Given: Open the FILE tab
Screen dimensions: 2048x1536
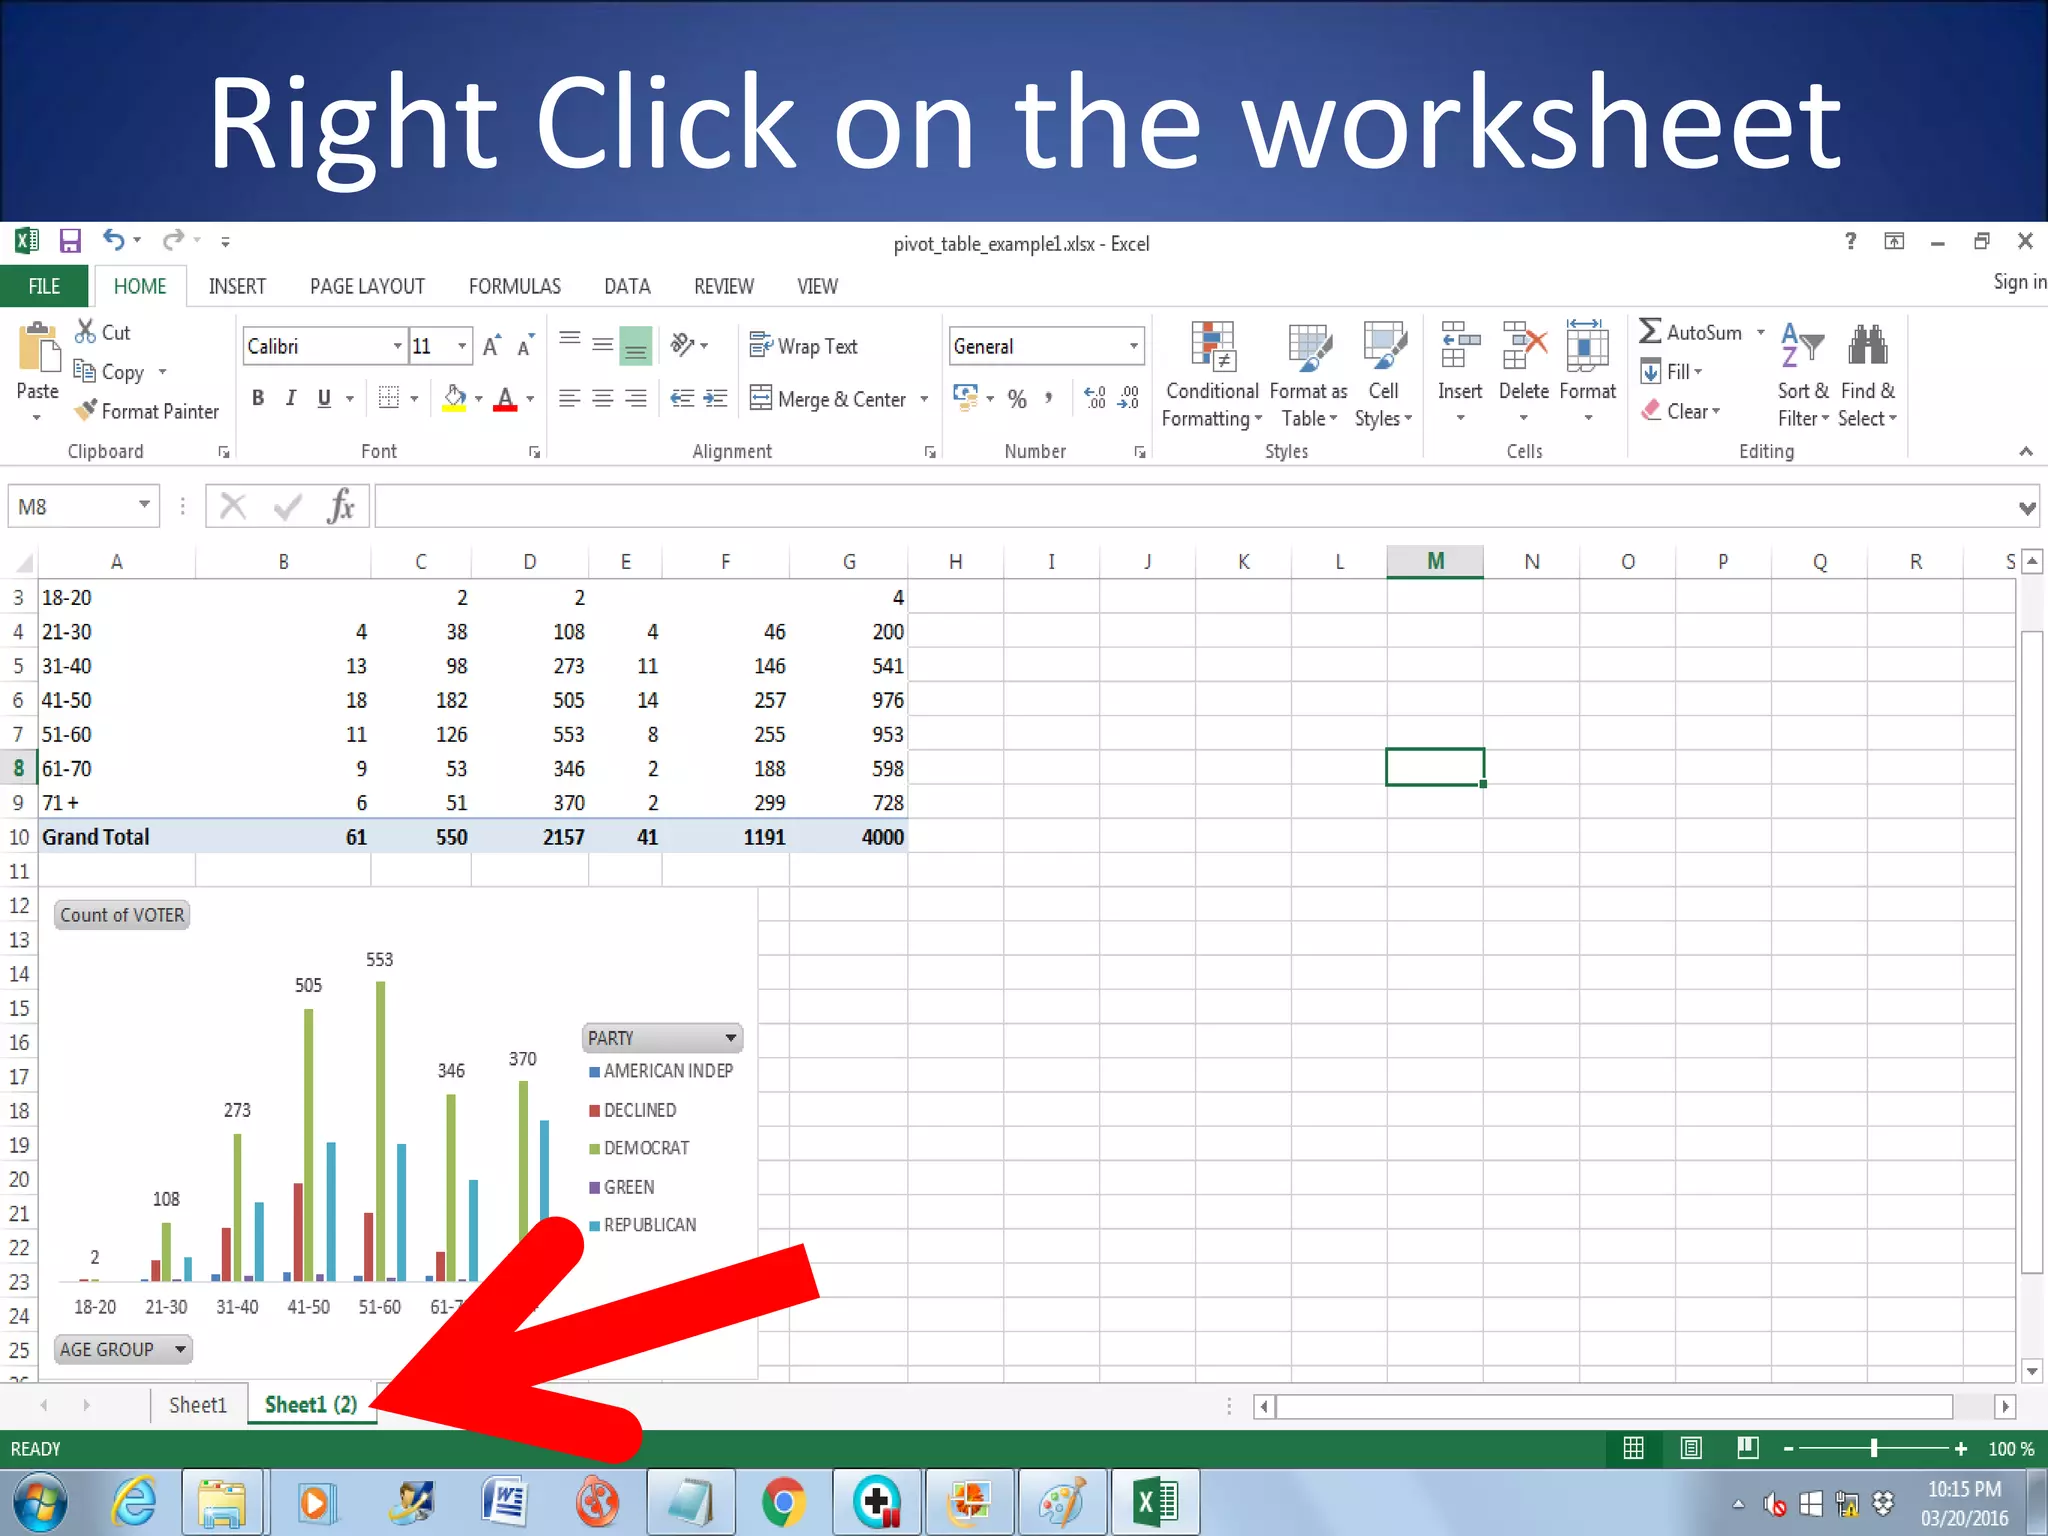Looking at the screenshot, I should 44,286.
